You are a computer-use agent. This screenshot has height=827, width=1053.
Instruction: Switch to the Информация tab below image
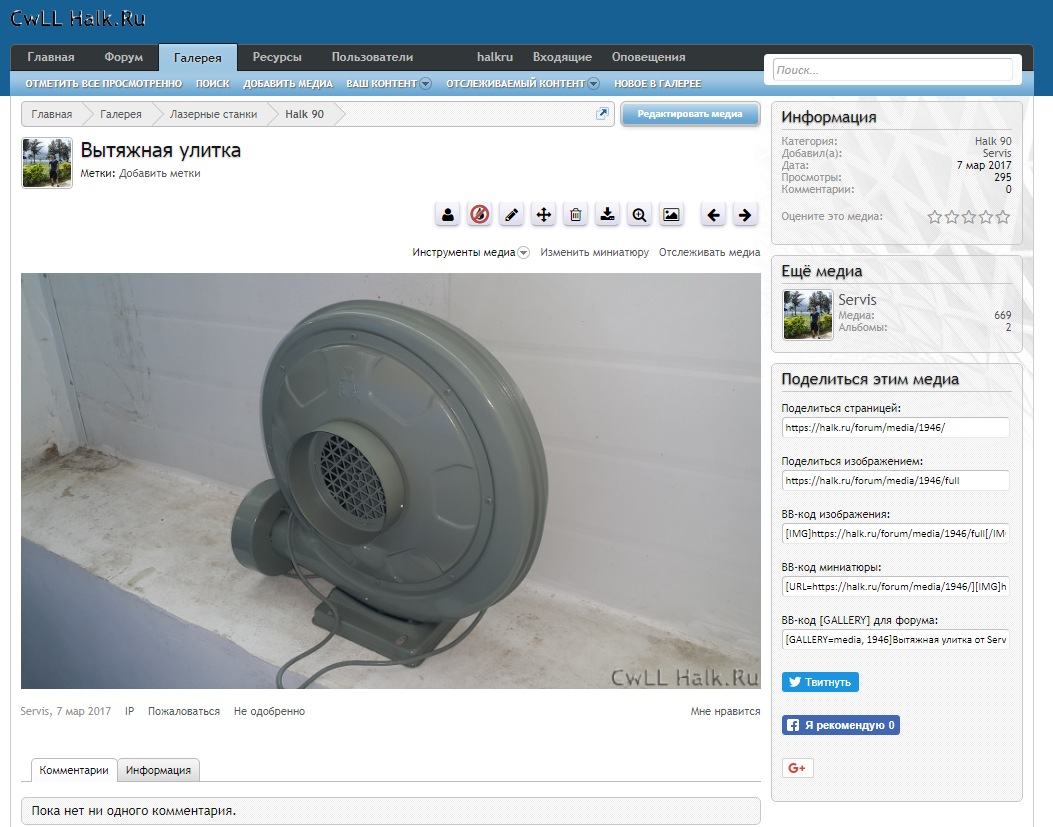[159, 770]
